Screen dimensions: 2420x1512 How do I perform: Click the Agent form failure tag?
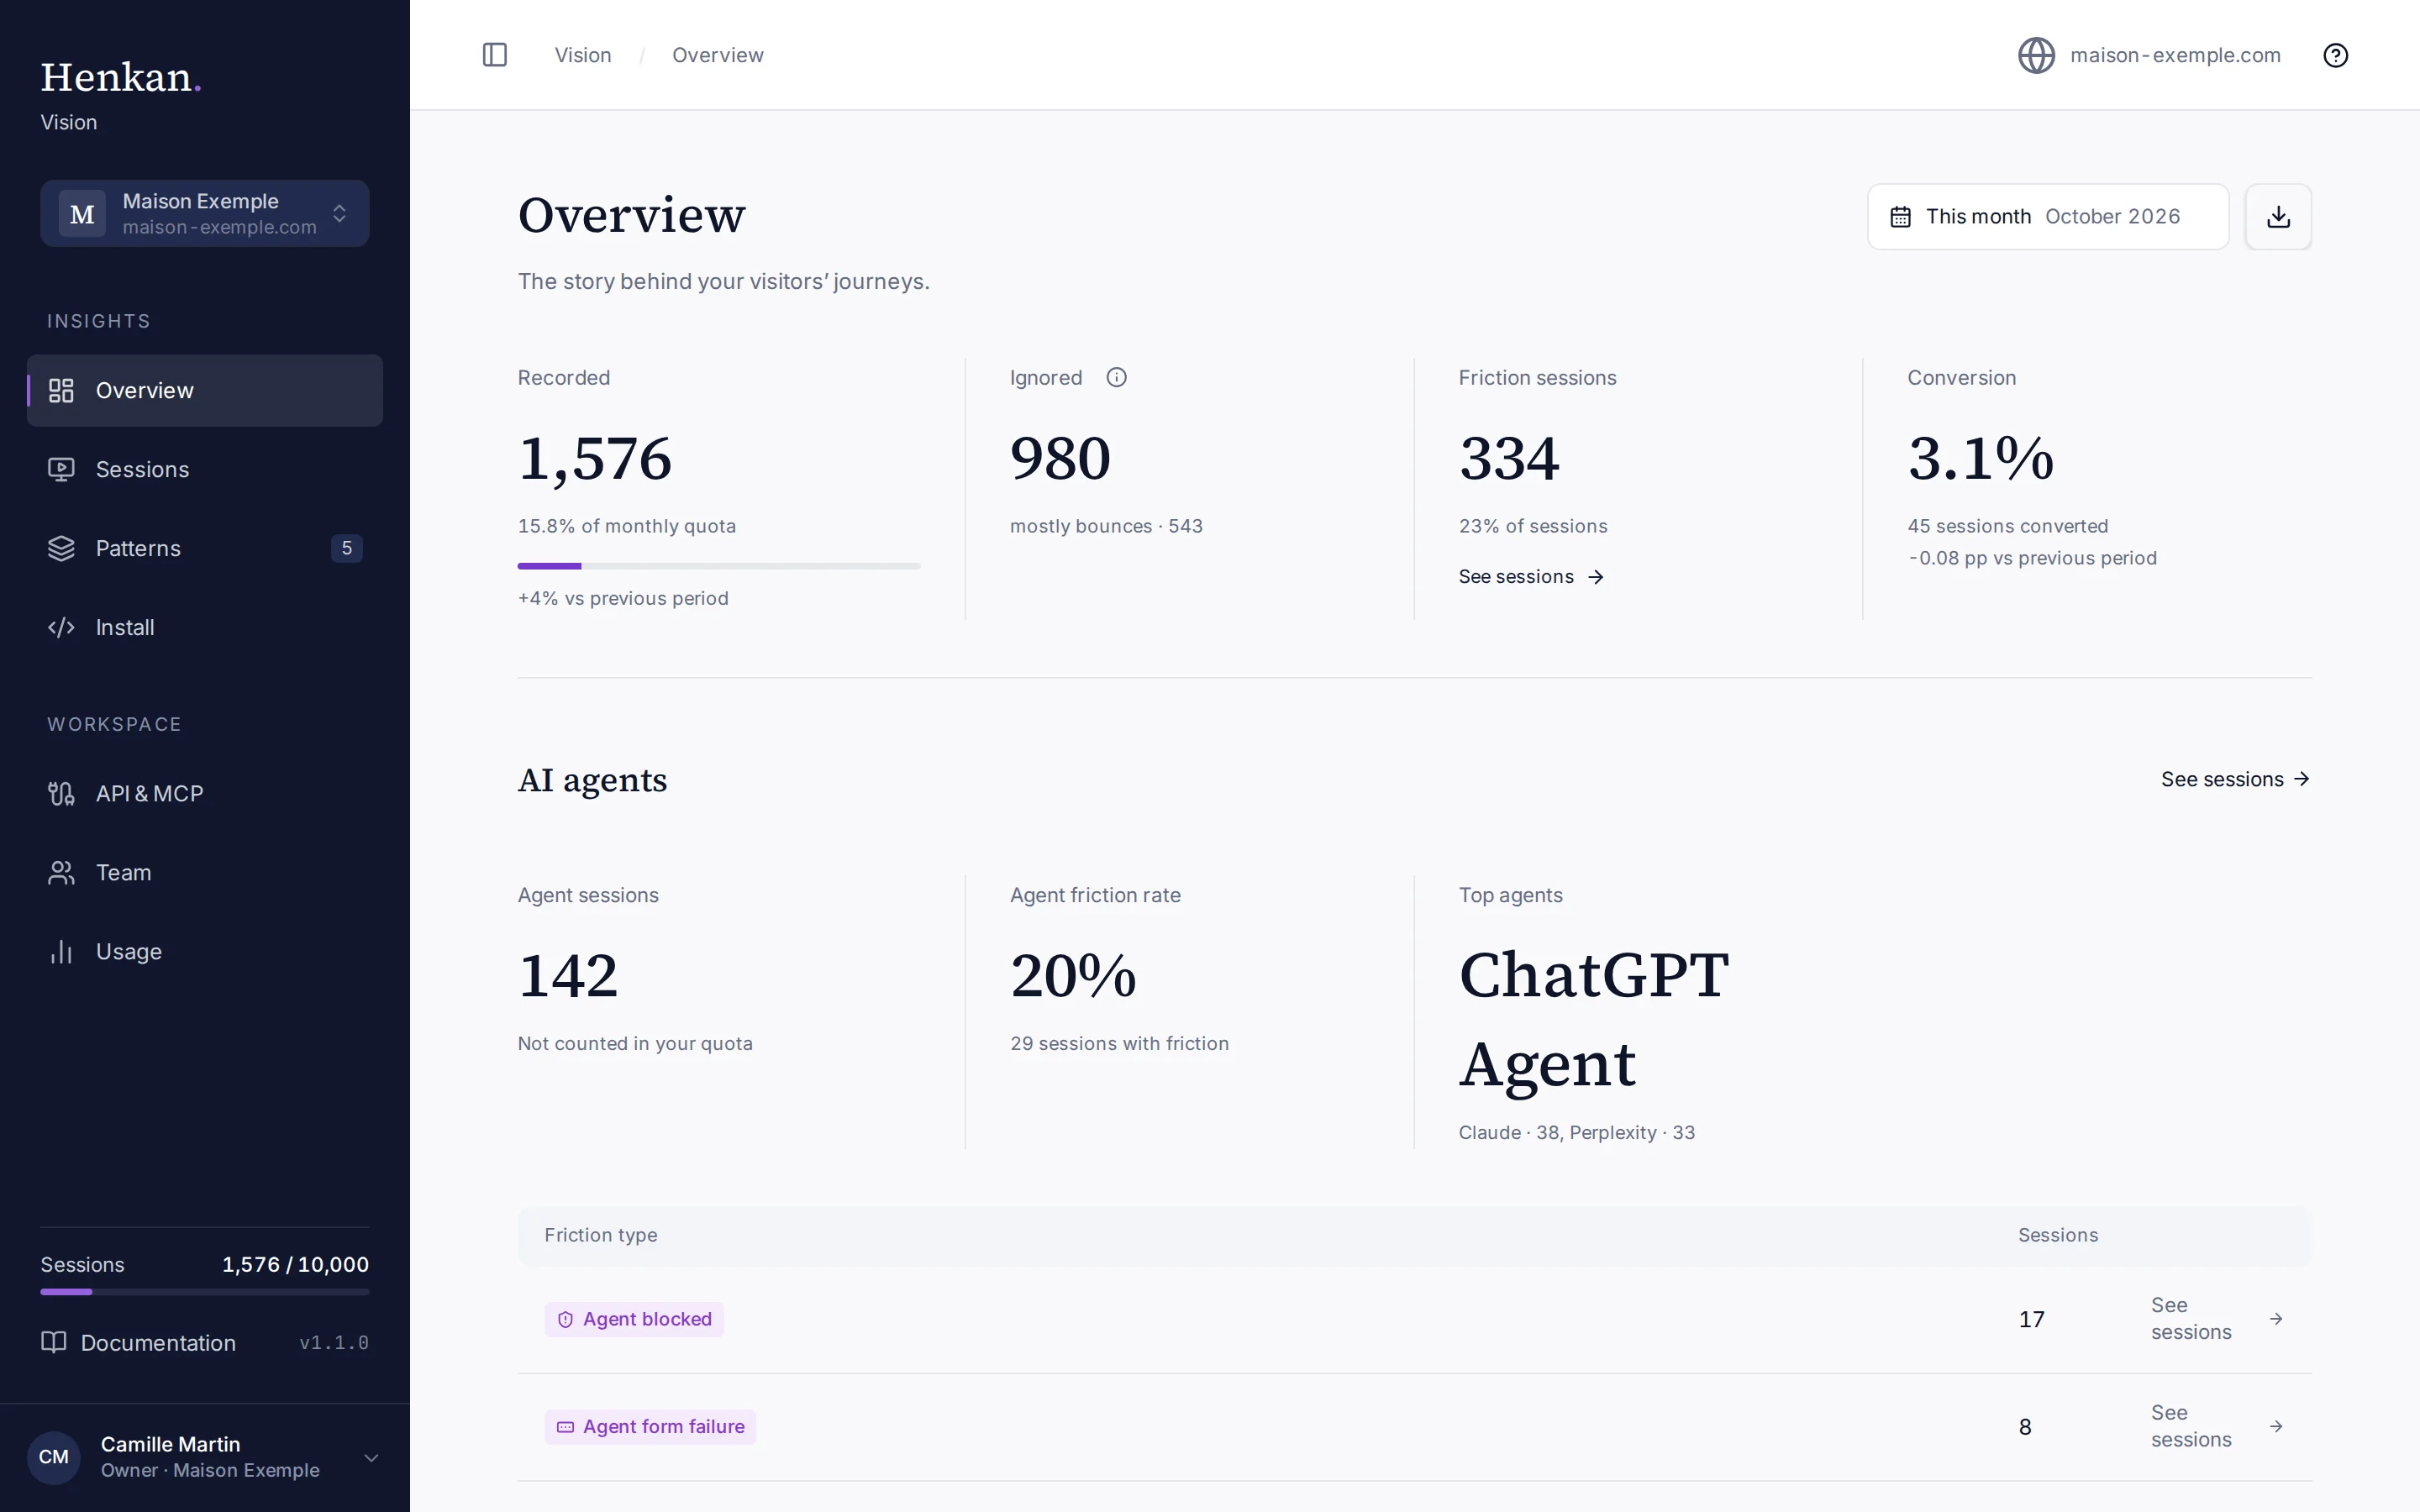pos(650,1426)
